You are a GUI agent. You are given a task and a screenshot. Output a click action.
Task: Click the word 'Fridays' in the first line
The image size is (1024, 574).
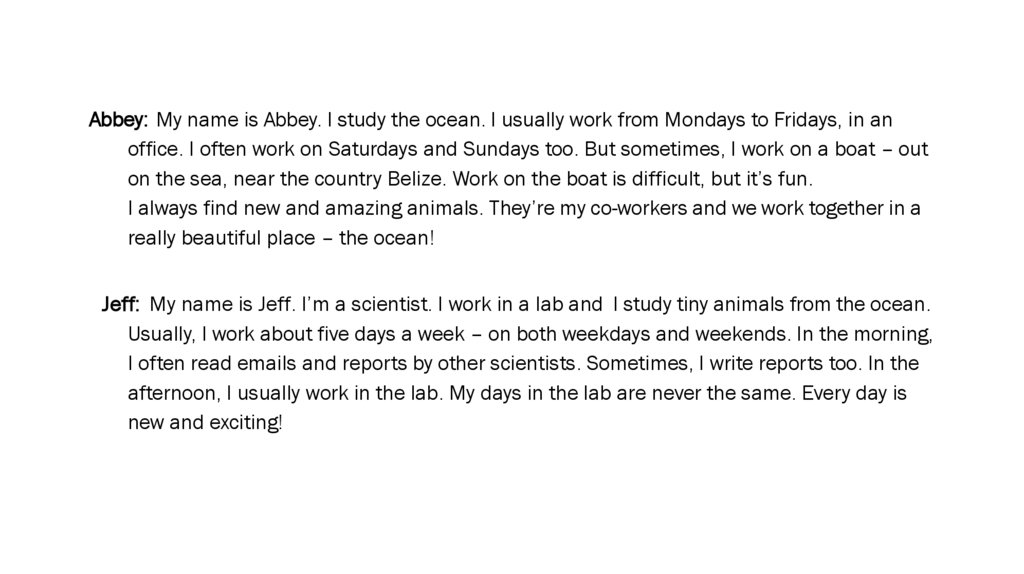(806, 121)
